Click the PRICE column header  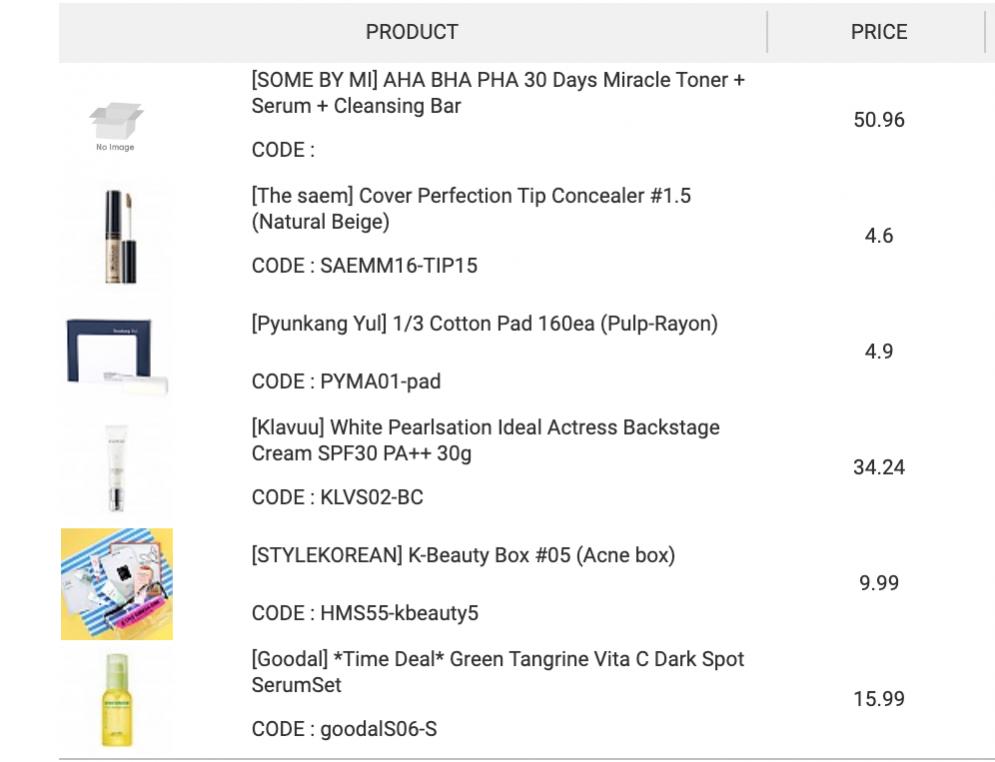pos(879,32)
